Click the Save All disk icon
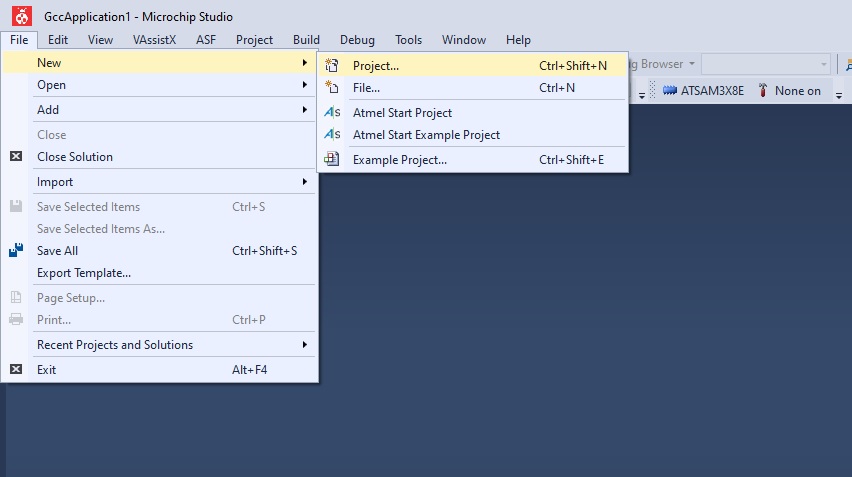852x477 pixels. pos(16,251)
